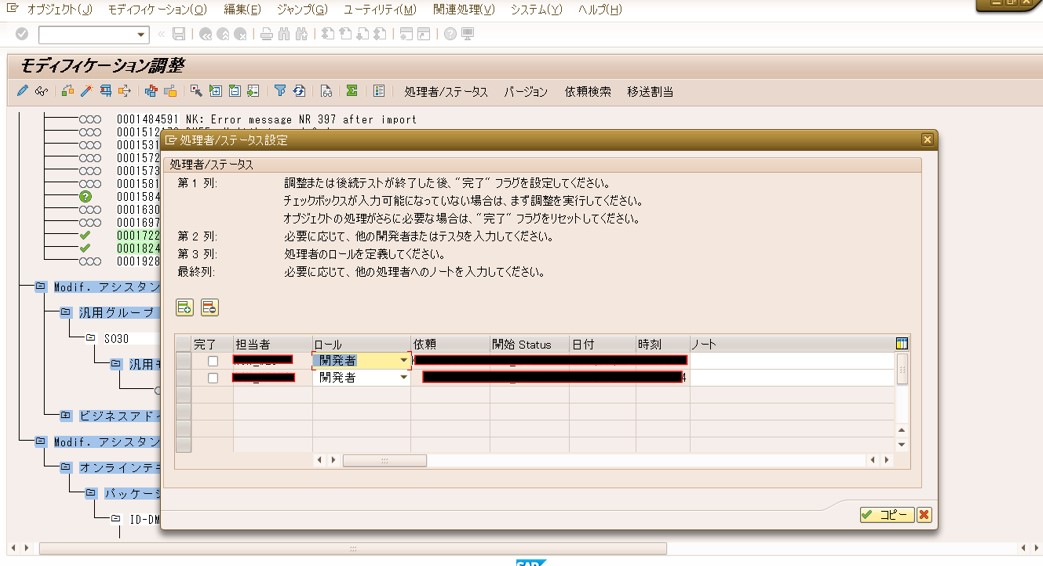Viewport: 1043px width, 566px height.
Task: Click the print icon in system toolbar
Action: (266, 34)
